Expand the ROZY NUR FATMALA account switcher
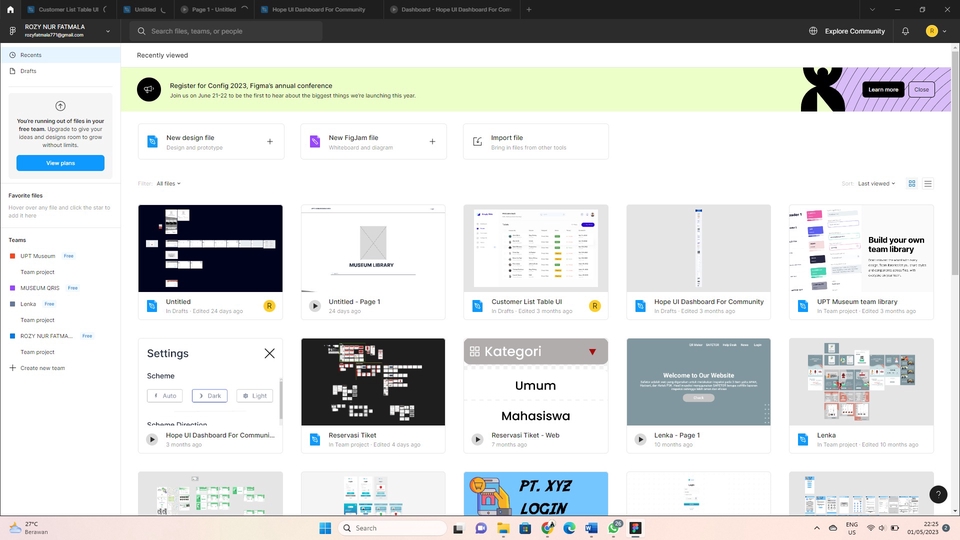Image resolution: width=960 pixels, height=540 pixels. click(x=108, y=31)
